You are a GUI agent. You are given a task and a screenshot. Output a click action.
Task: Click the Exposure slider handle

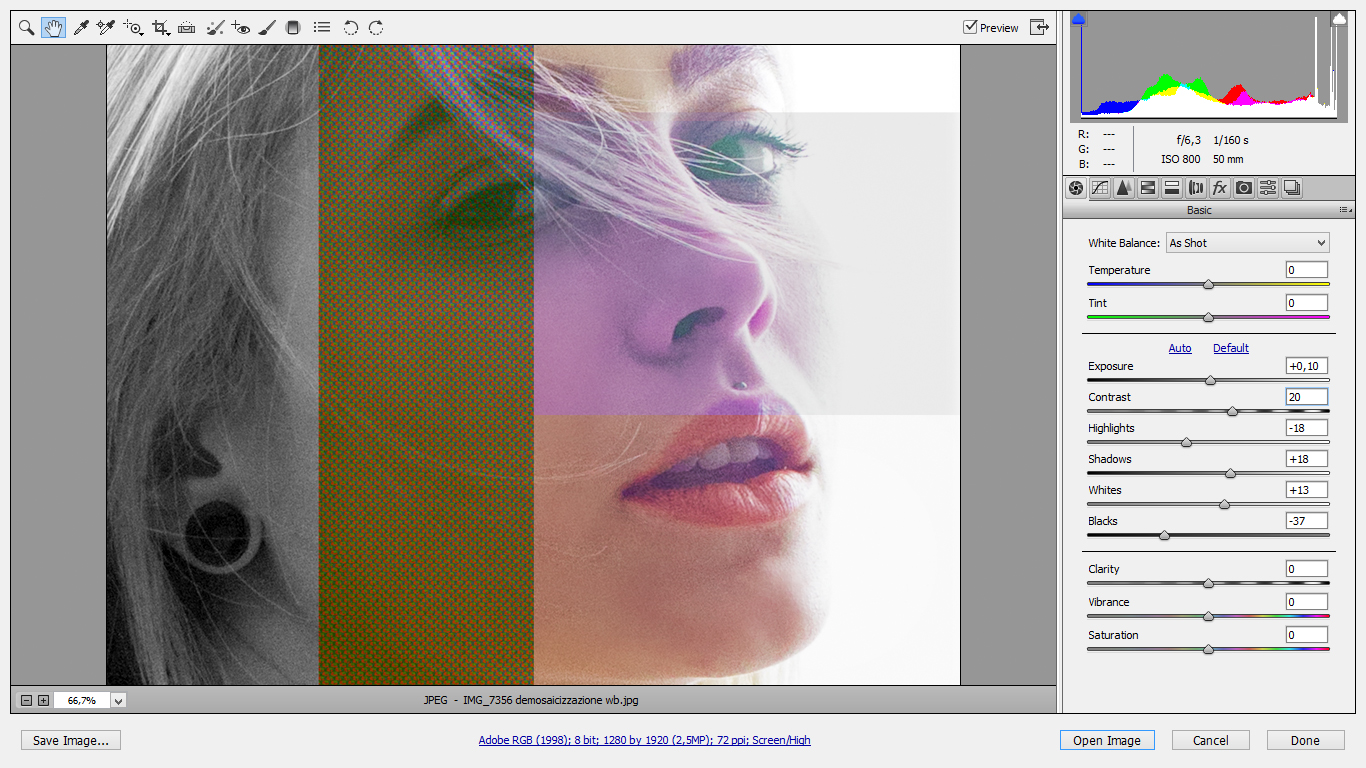tap(1210, 380)
